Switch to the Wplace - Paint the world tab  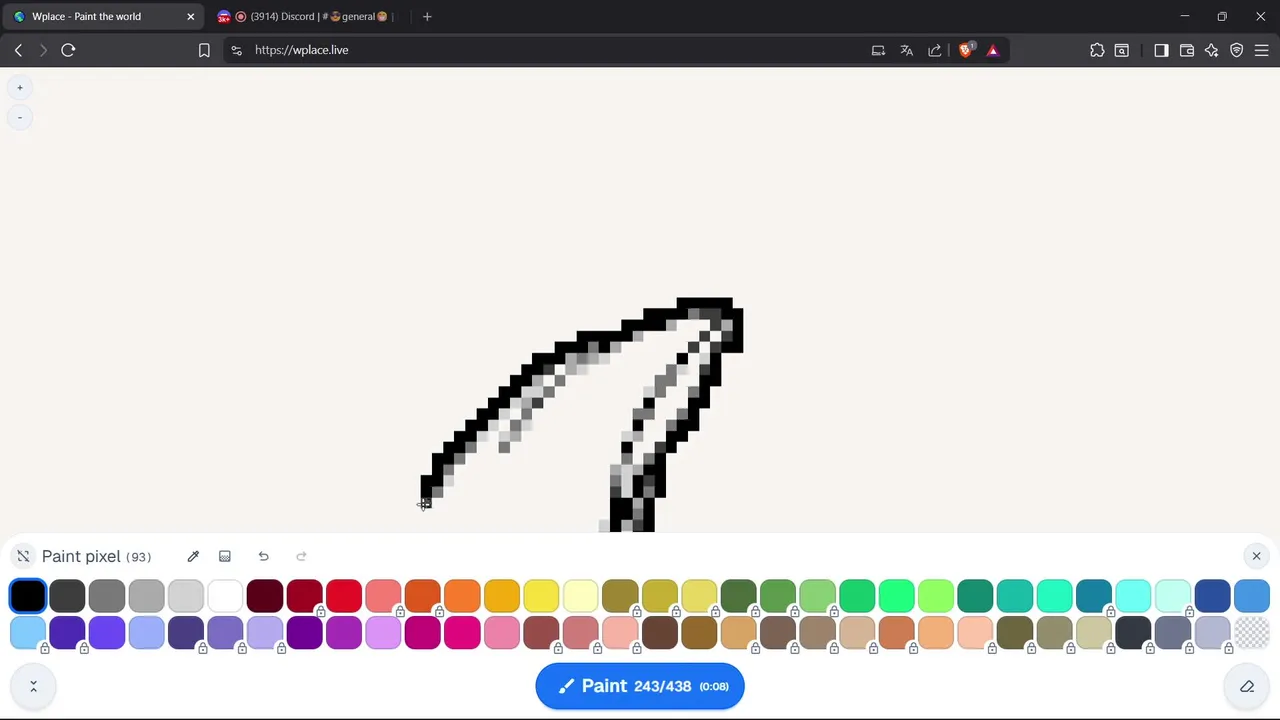[x=103, y=17]
